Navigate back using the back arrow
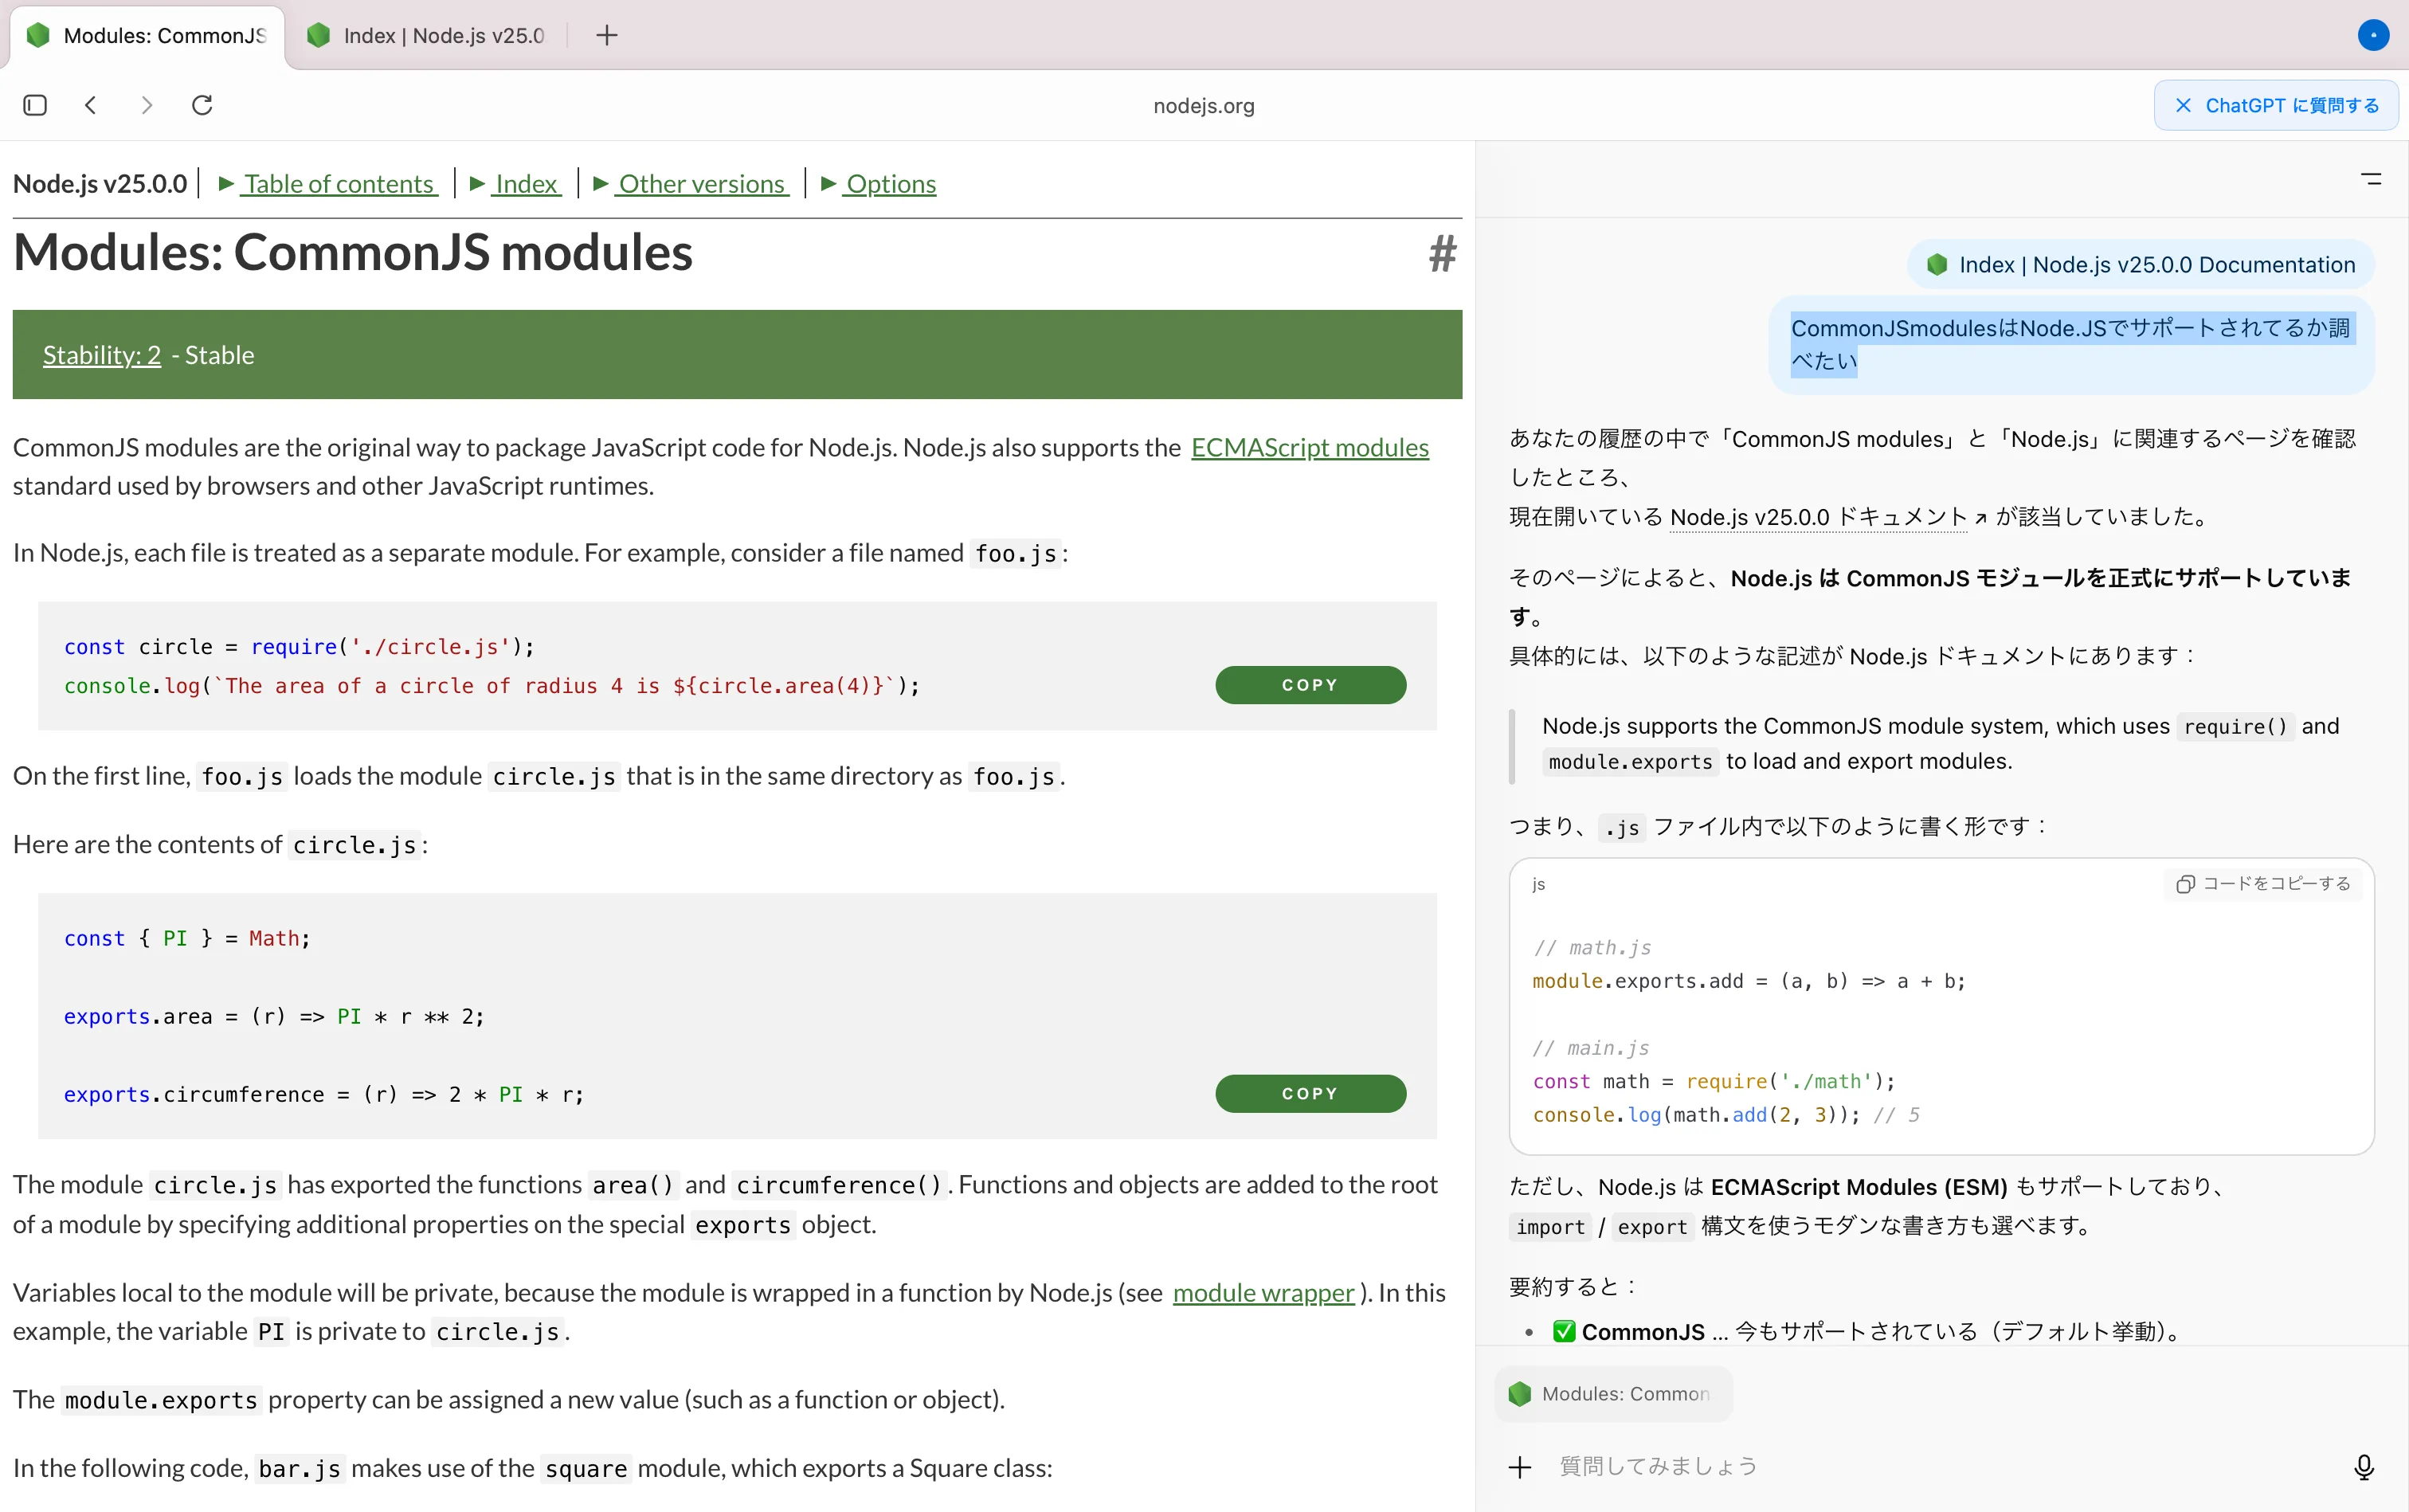This screenshot has width=2409, height=1512. point(91,105)
